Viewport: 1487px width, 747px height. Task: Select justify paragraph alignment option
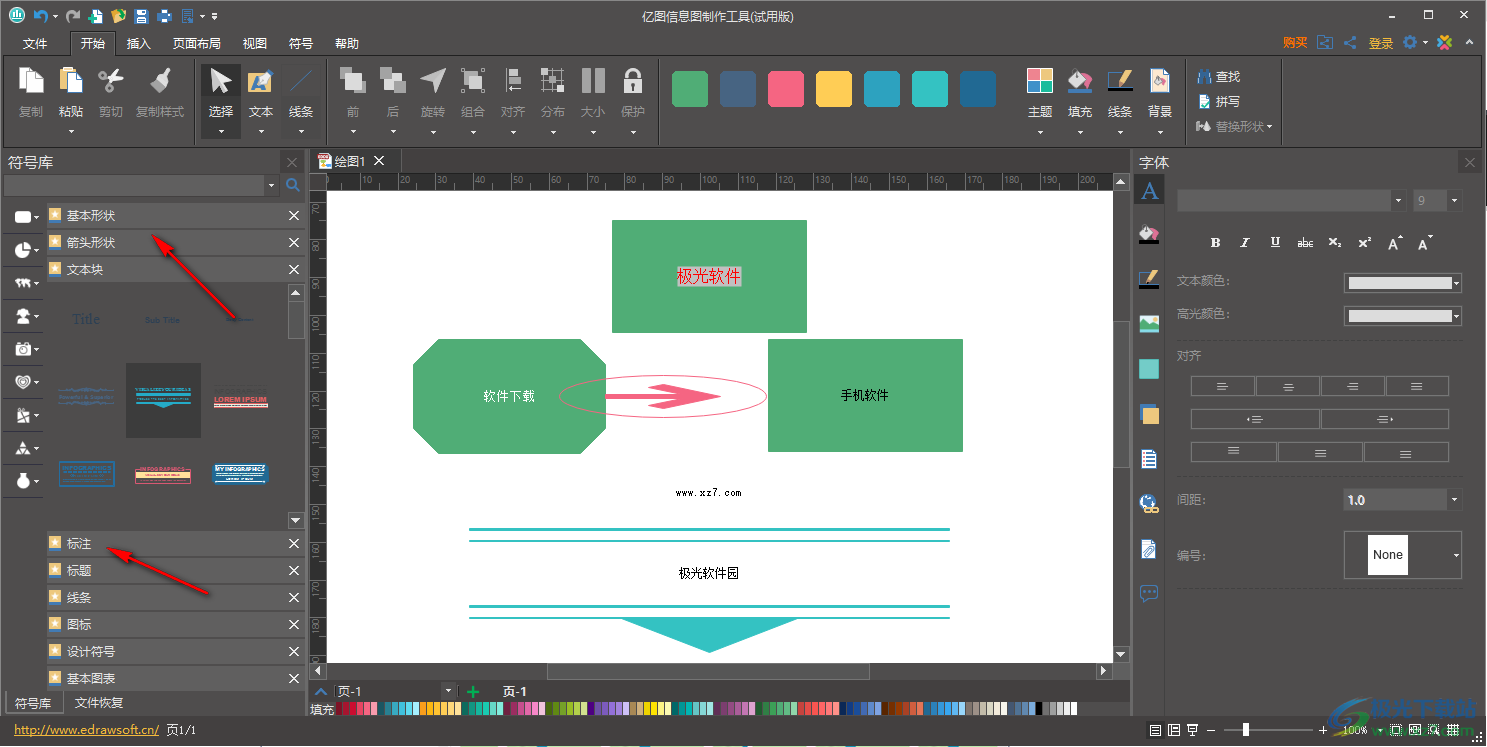[x=1417, y=386]
